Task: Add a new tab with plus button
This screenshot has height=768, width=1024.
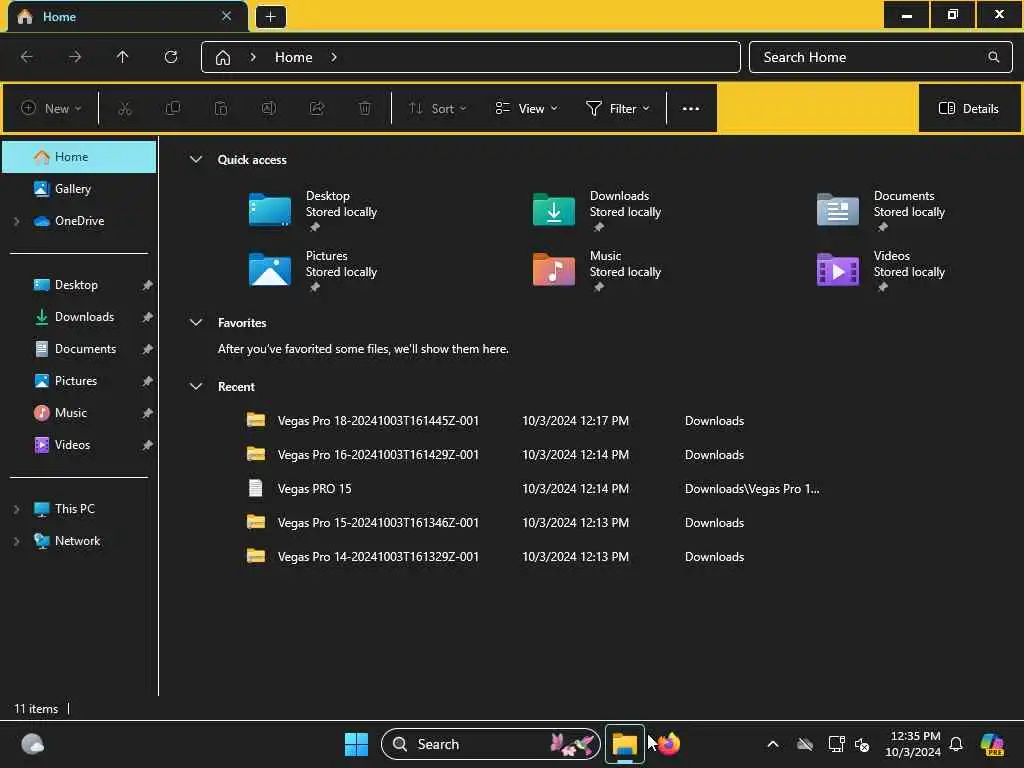Action: coord(270,17)
